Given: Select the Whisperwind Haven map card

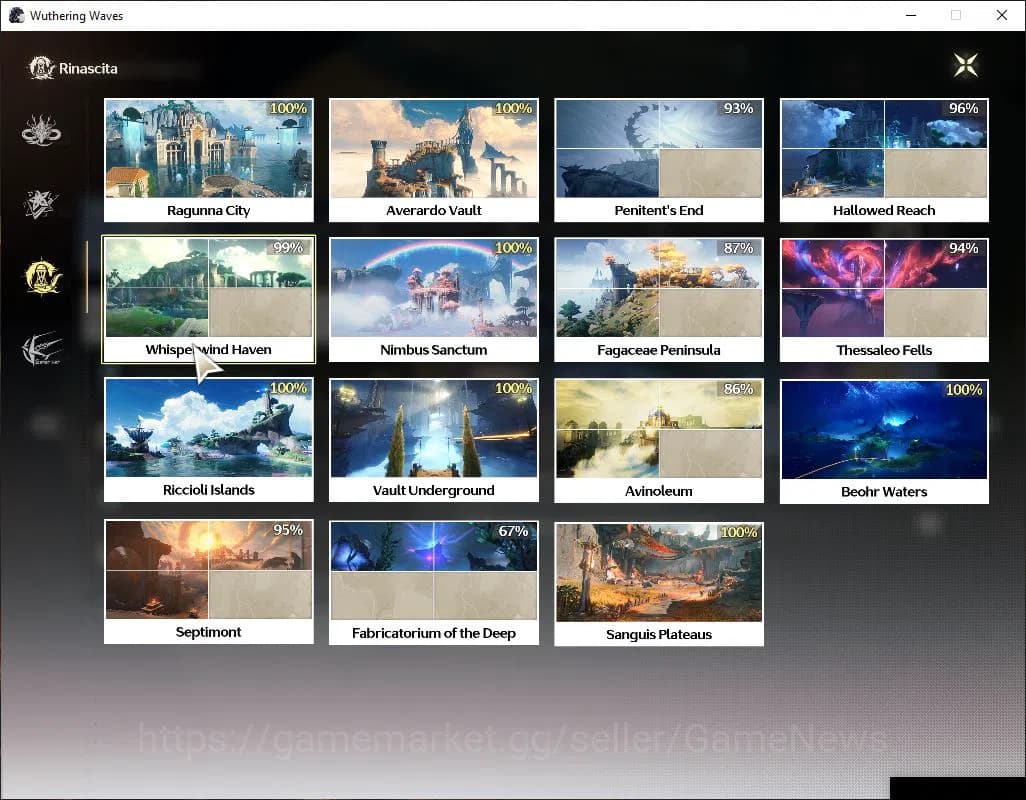Looking at the screenshot, I should 208,290.
